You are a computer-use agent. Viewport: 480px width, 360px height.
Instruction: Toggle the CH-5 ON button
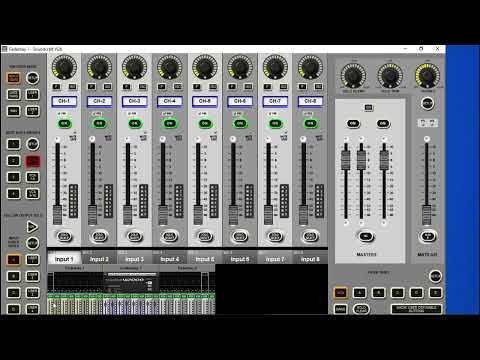[205, 123]
